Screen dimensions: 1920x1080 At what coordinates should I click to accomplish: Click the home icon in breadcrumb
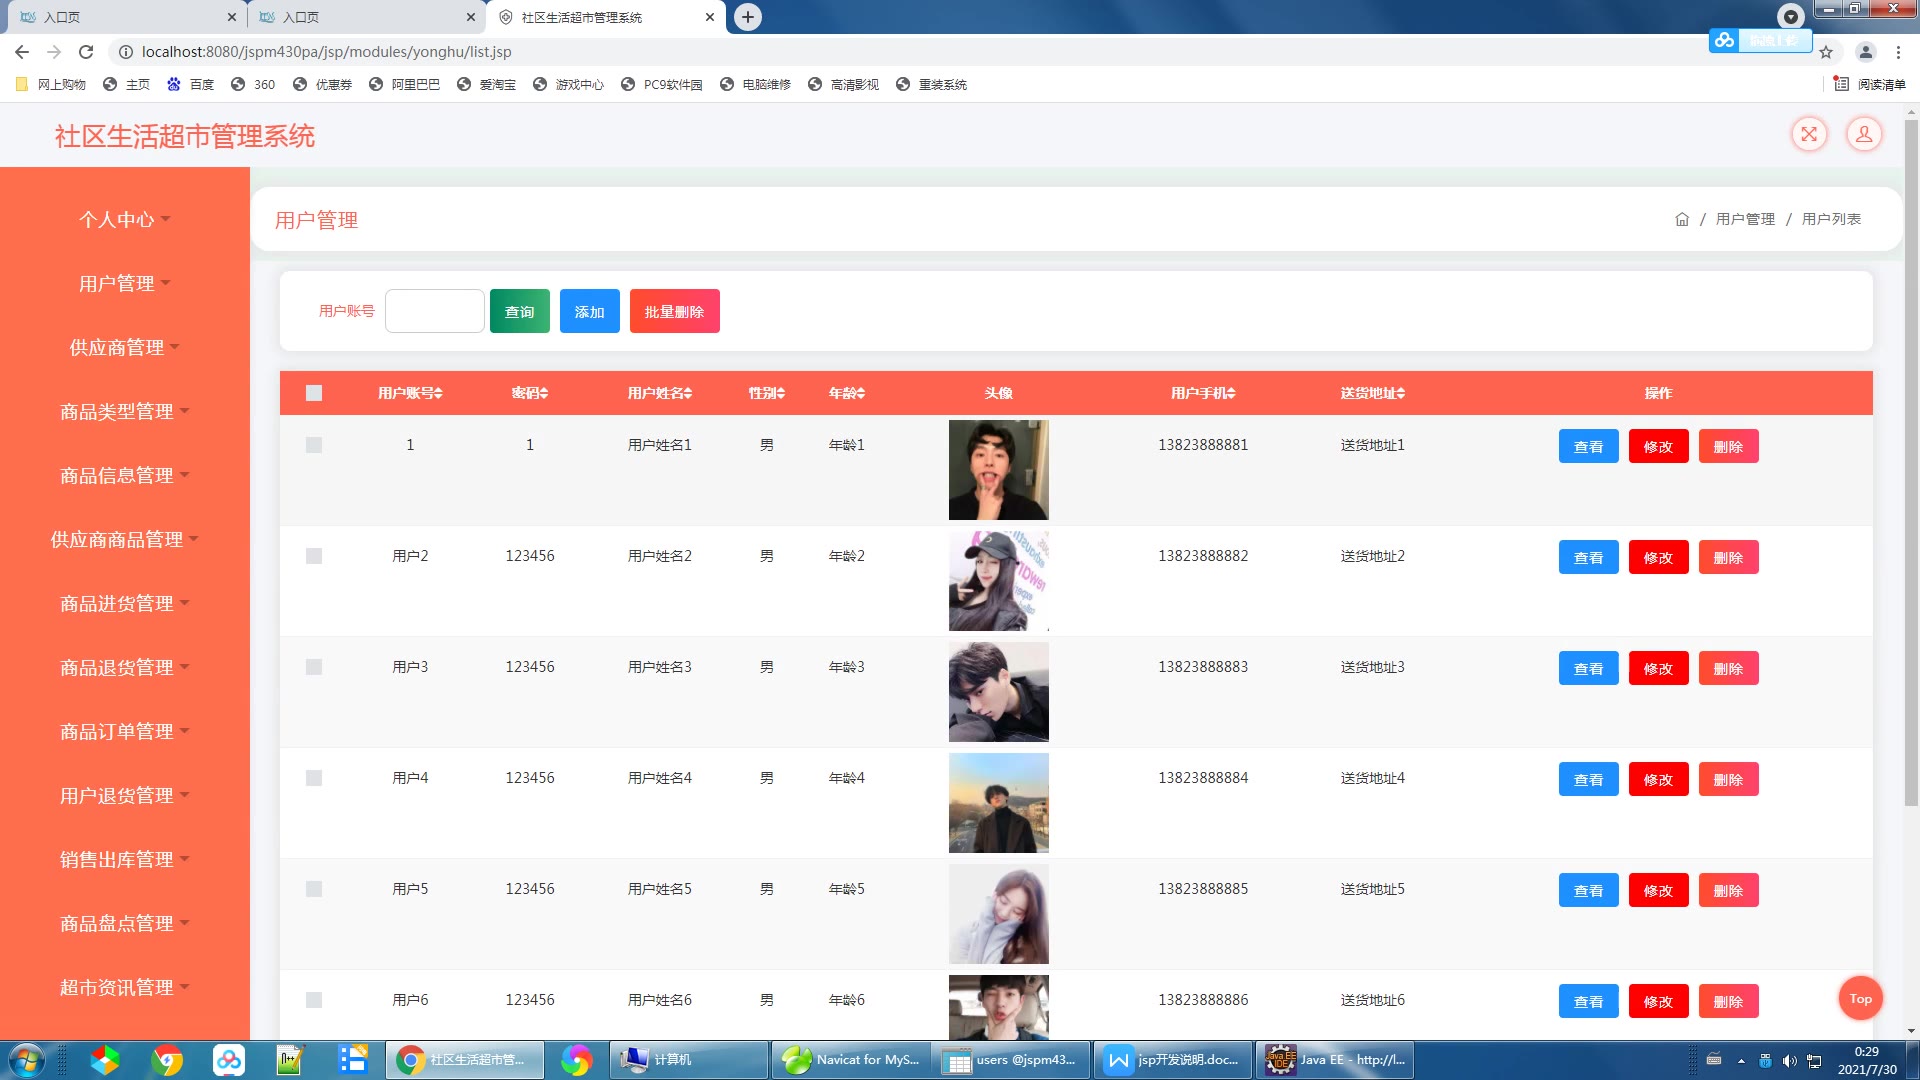tap(1681, 219)
